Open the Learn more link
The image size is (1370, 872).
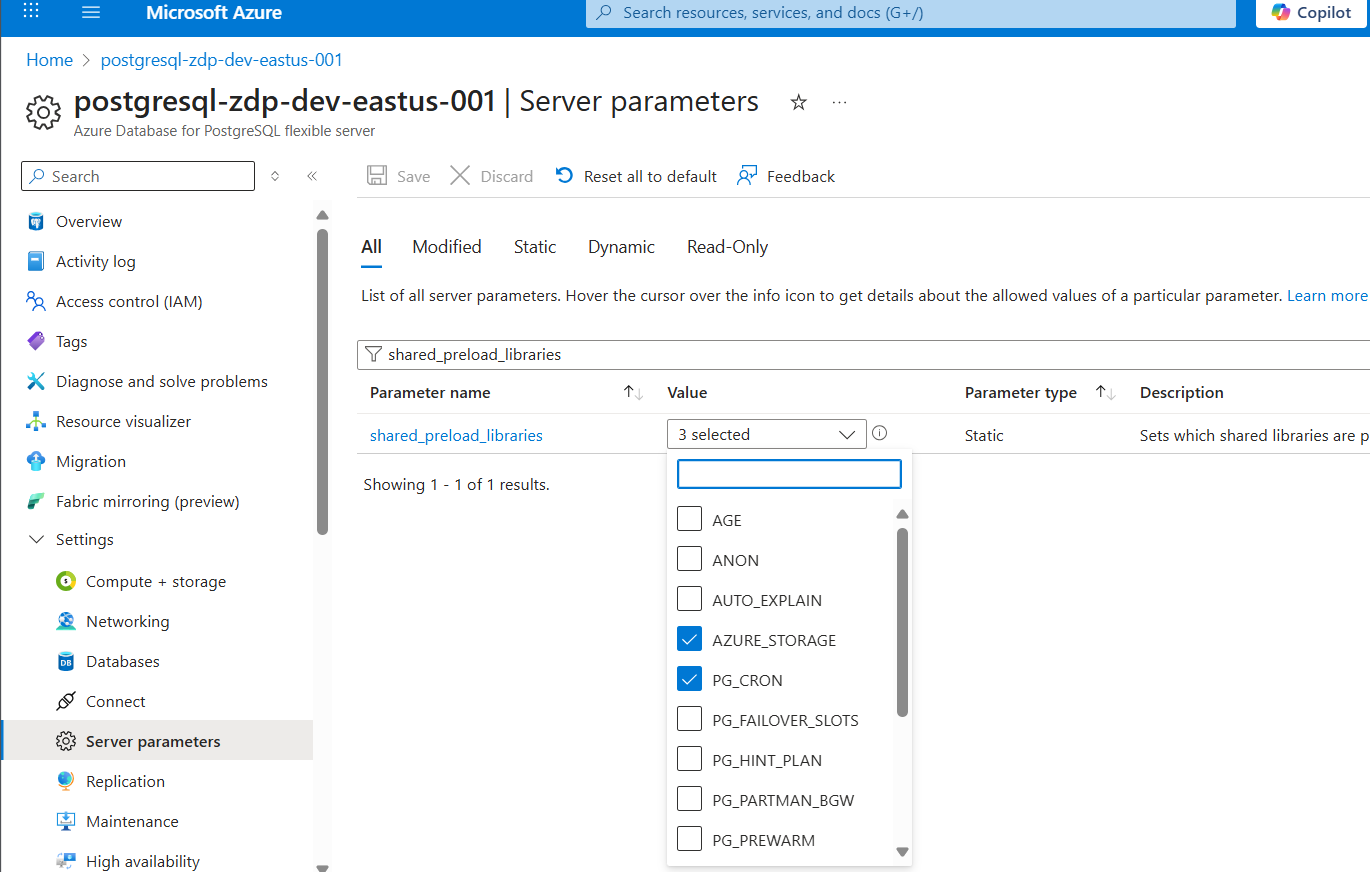tap(1326, 296)
